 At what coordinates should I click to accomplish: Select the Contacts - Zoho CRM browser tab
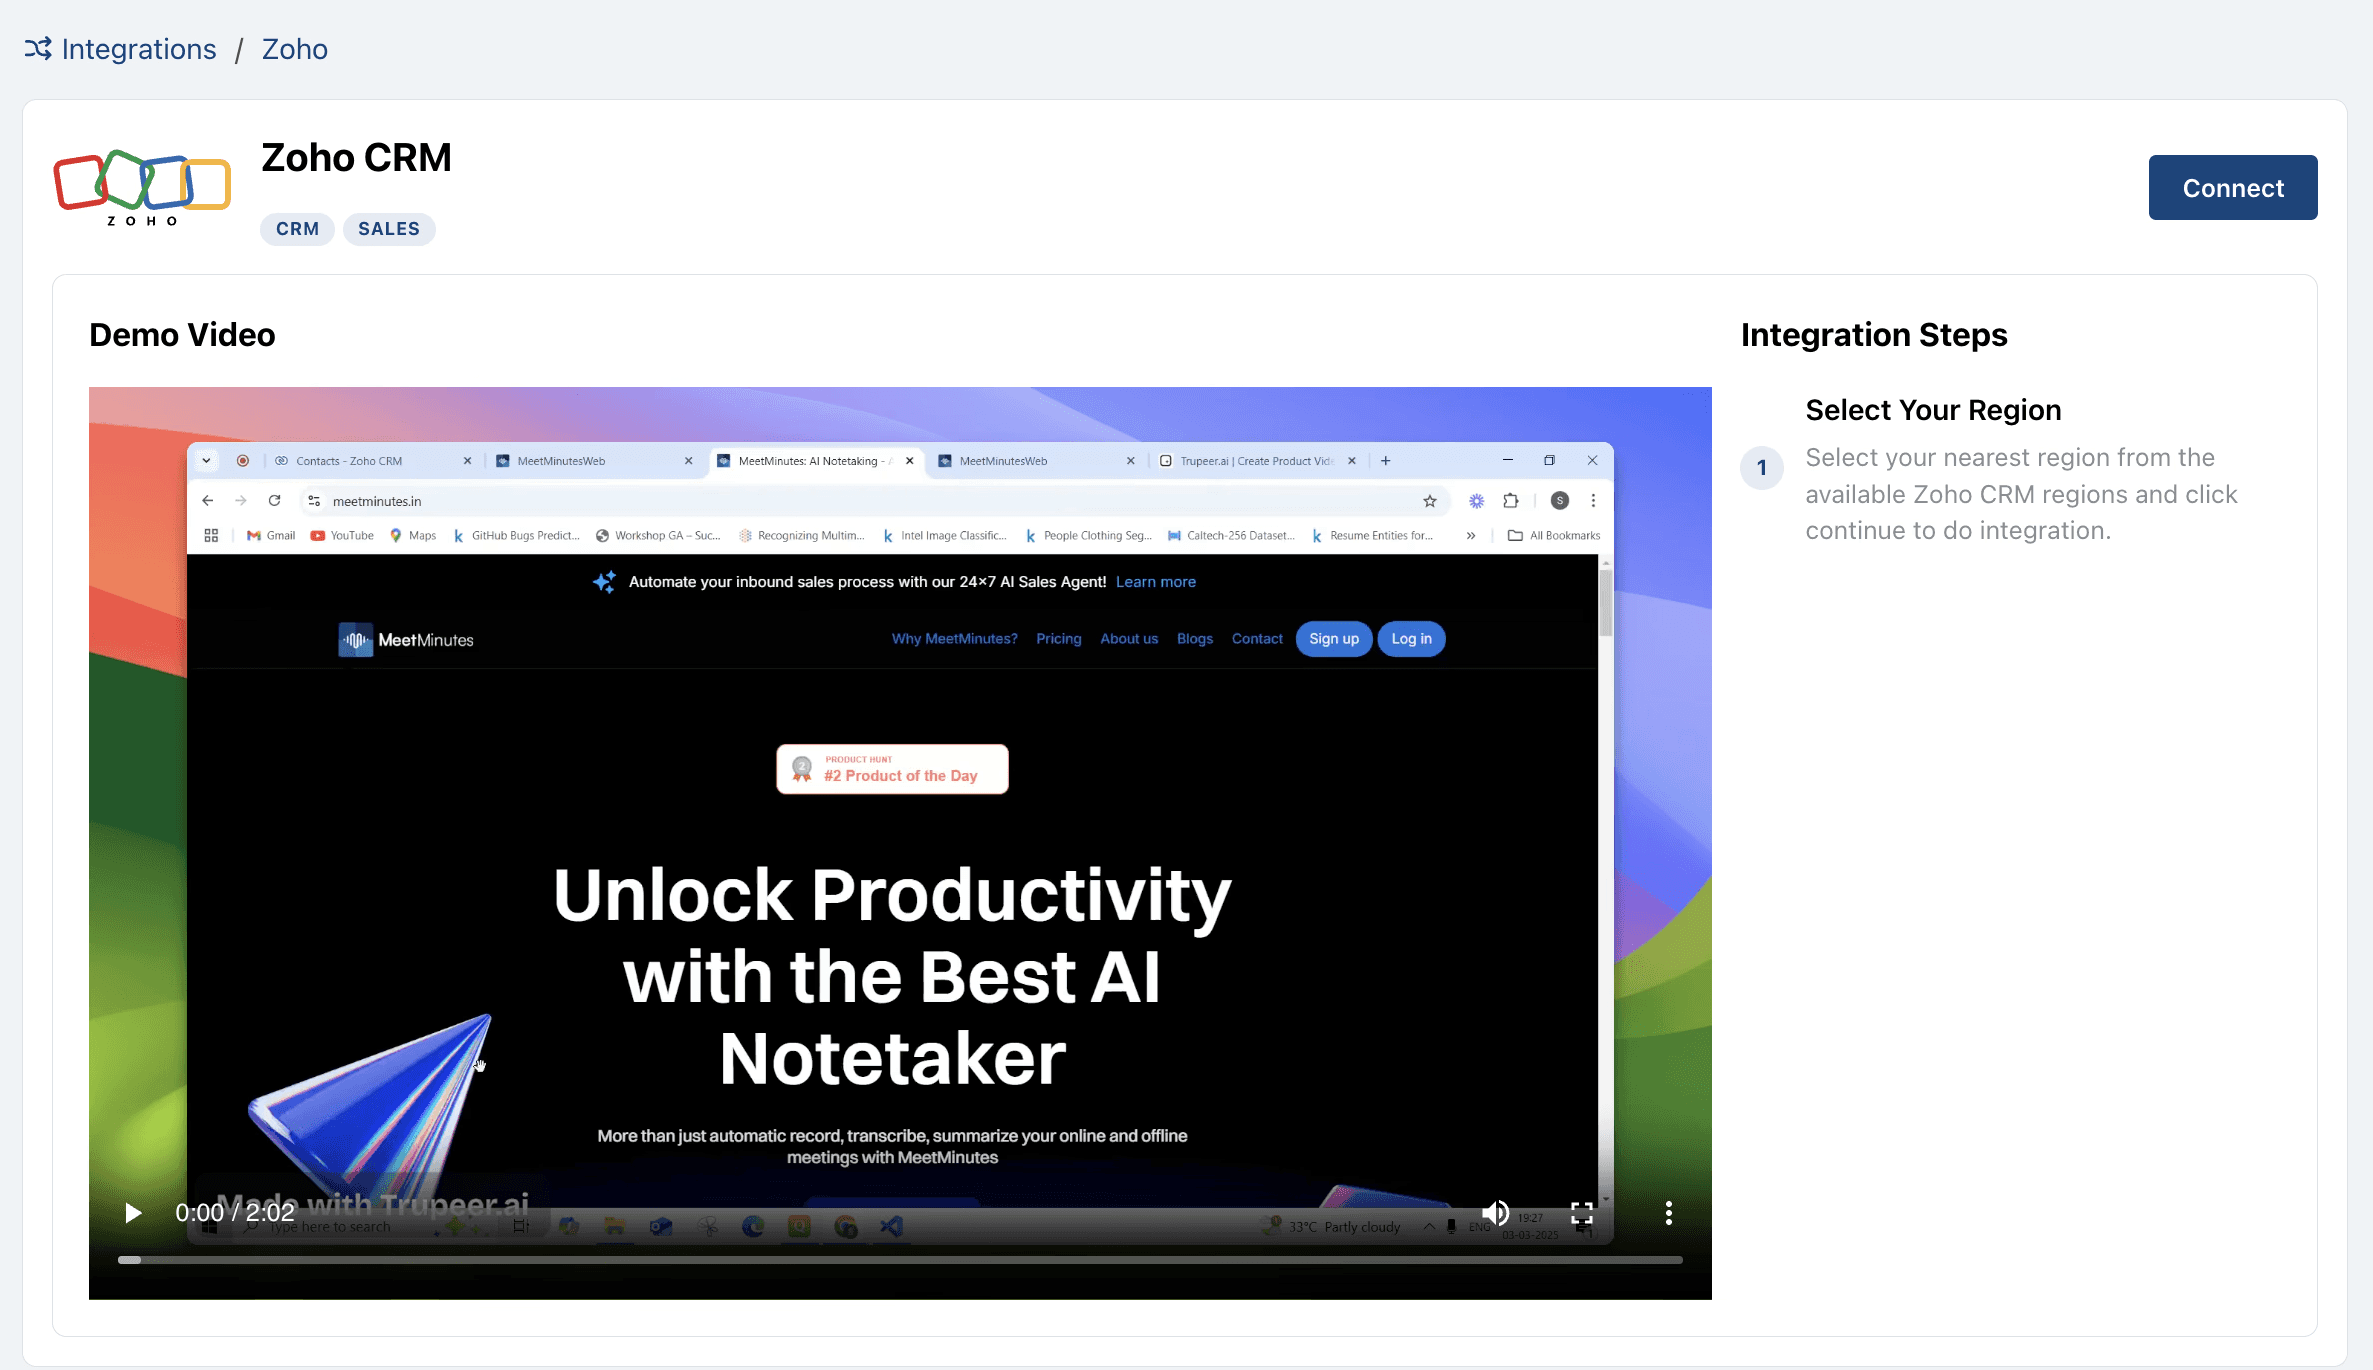point(349,461)
